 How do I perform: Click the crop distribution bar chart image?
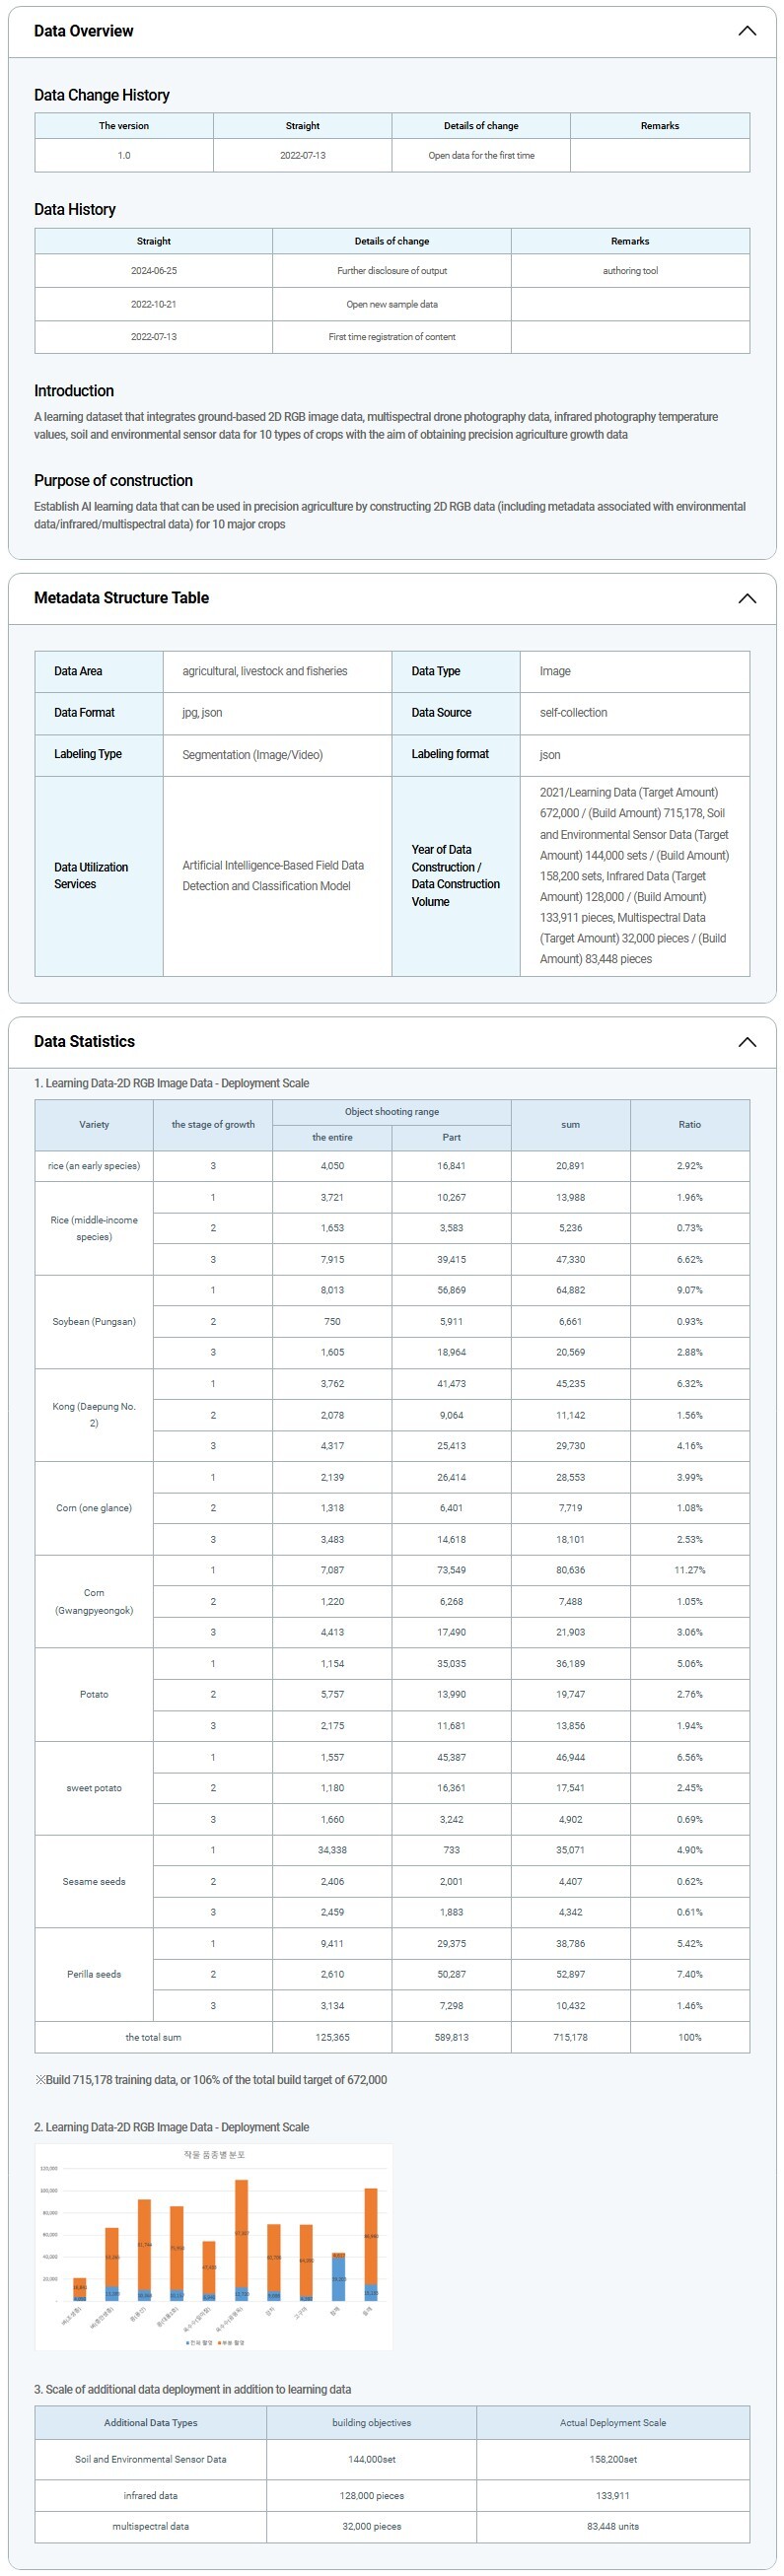[213, 2245]
